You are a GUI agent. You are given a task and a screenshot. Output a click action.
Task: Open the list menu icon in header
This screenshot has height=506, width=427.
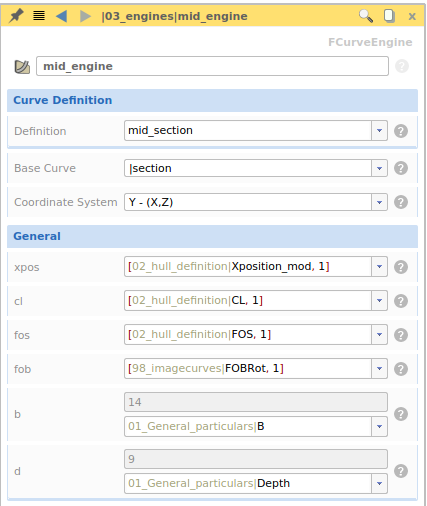tap(39, 16)
